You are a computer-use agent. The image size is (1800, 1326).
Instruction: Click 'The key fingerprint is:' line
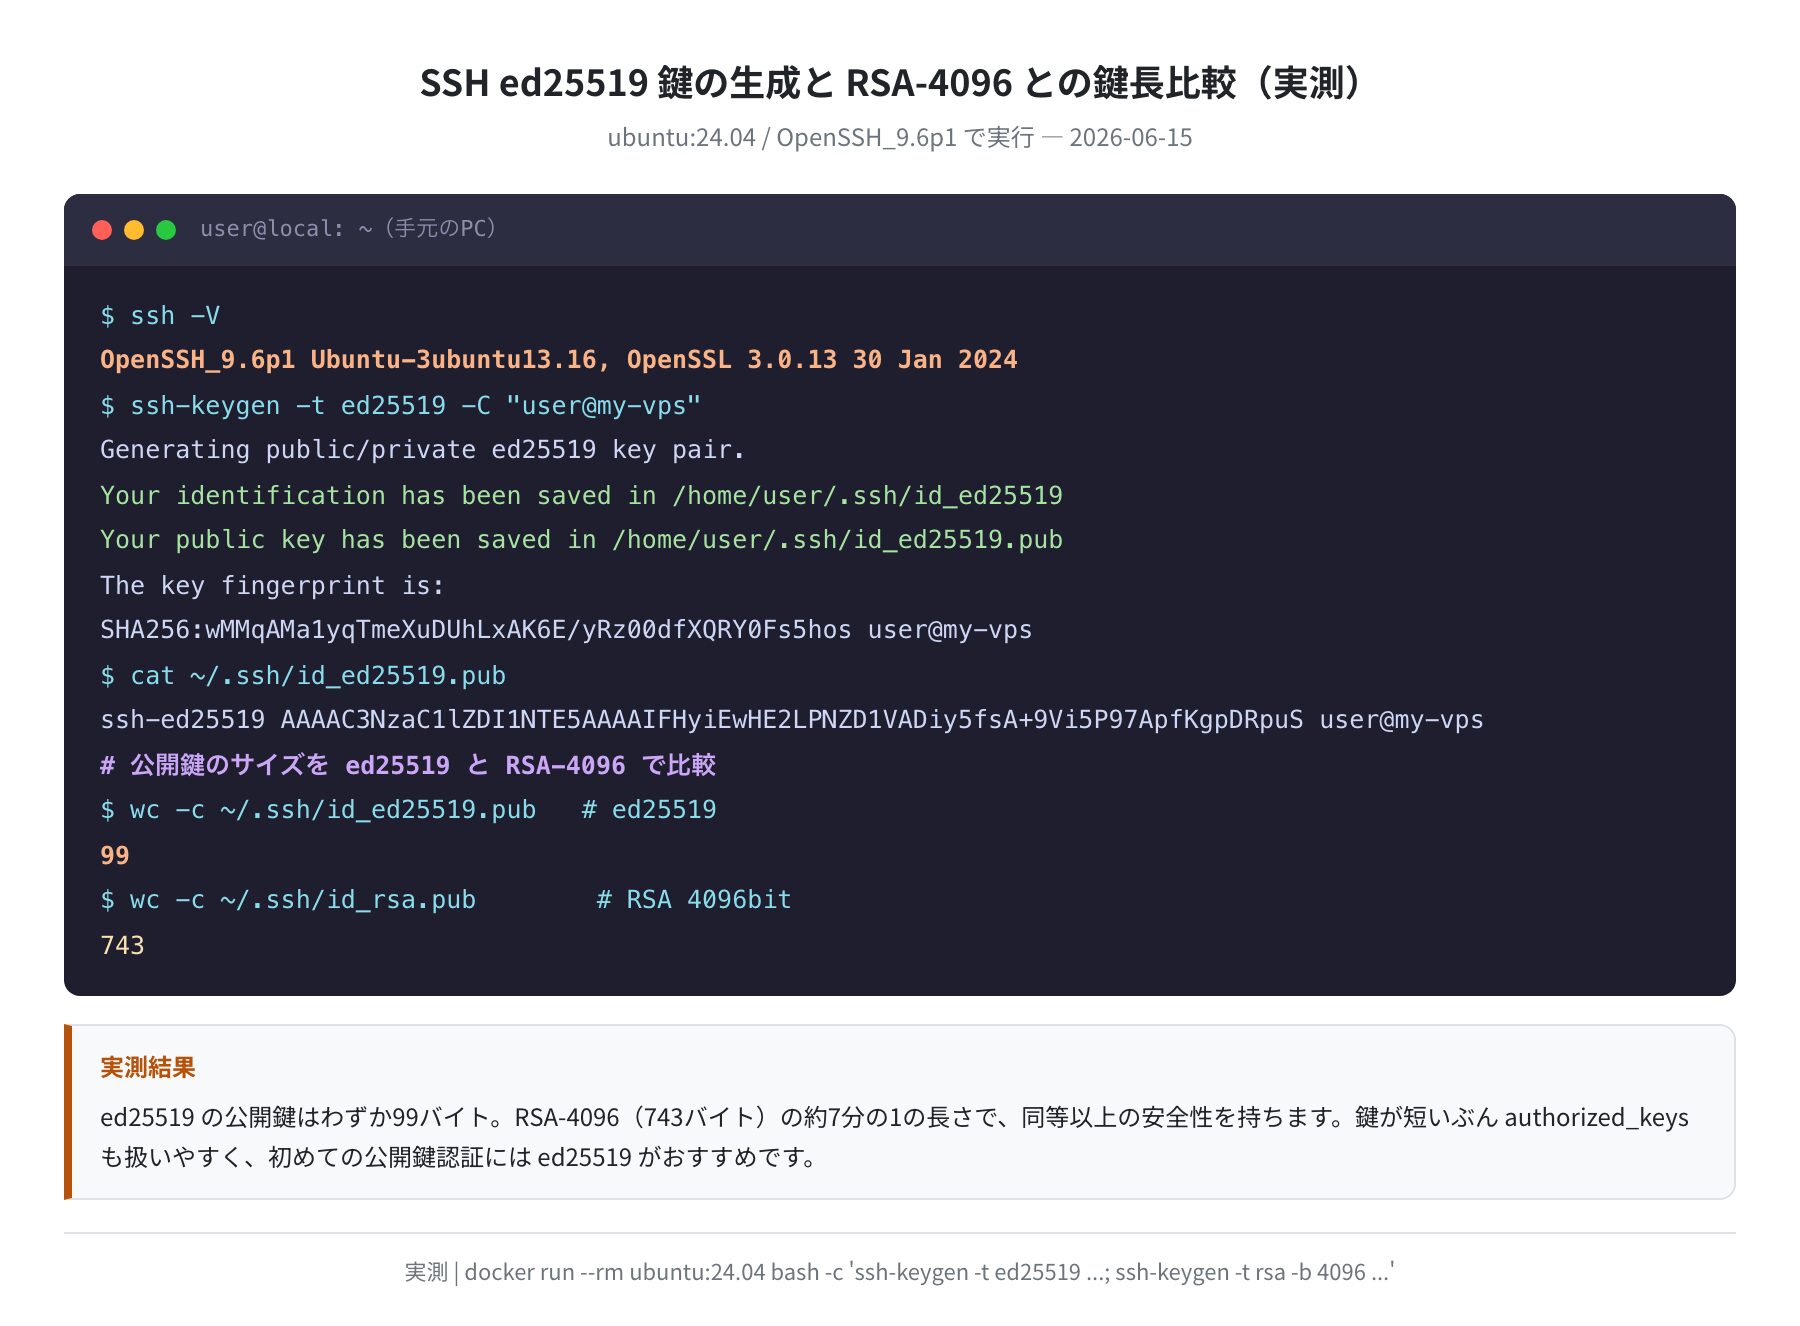click(272, 586)
